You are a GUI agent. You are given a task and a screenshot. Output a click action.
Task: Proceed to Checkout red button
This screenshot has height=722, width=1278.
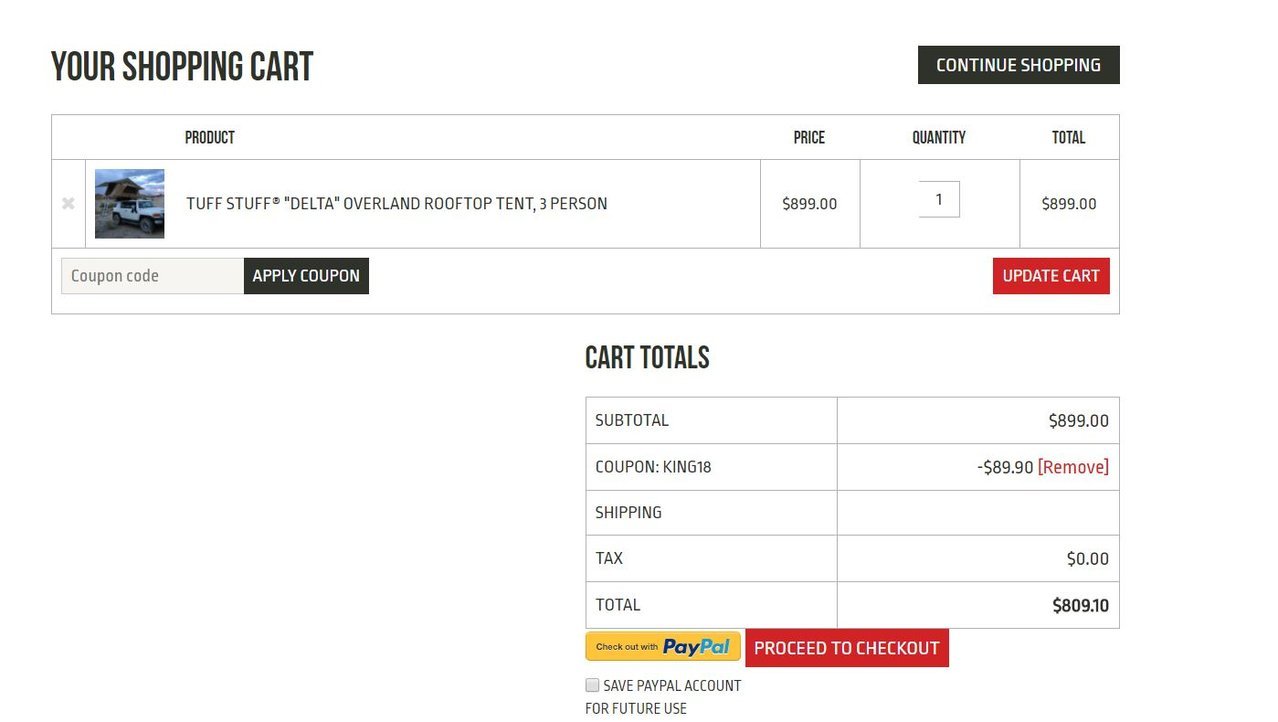point(847,648)
